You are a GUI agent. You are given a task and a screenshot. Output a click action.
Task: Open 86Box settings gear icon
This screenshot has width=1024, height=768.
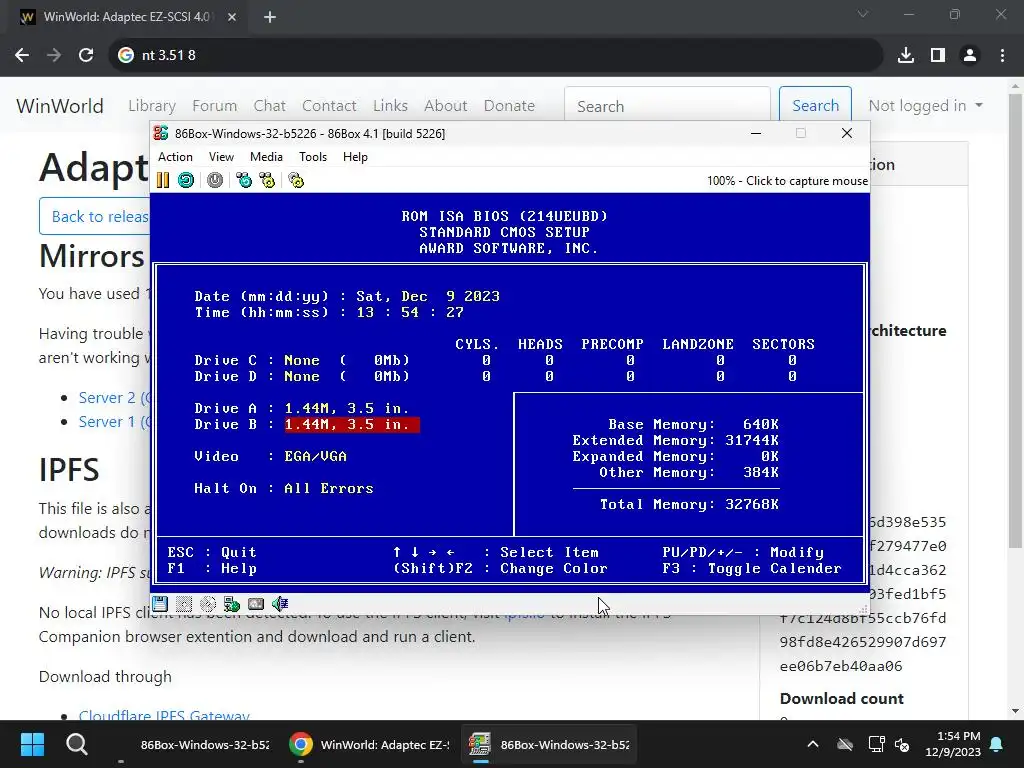pos(296,180)
